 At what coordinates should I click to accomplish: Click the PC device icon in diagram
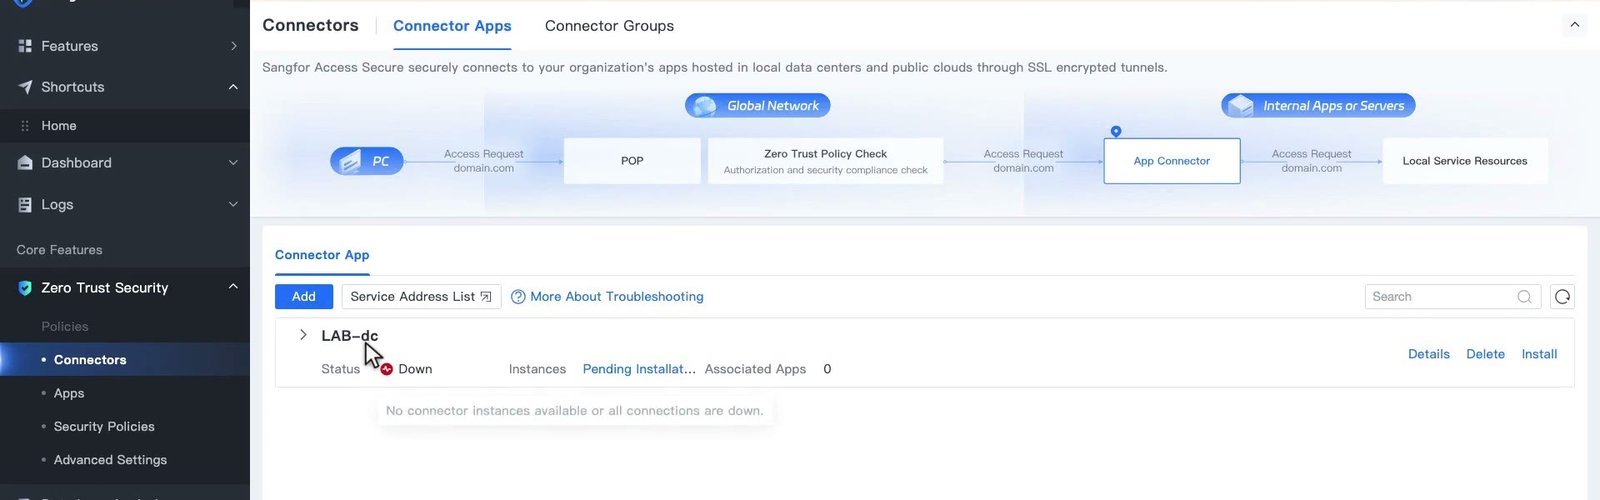click(349, 161)
